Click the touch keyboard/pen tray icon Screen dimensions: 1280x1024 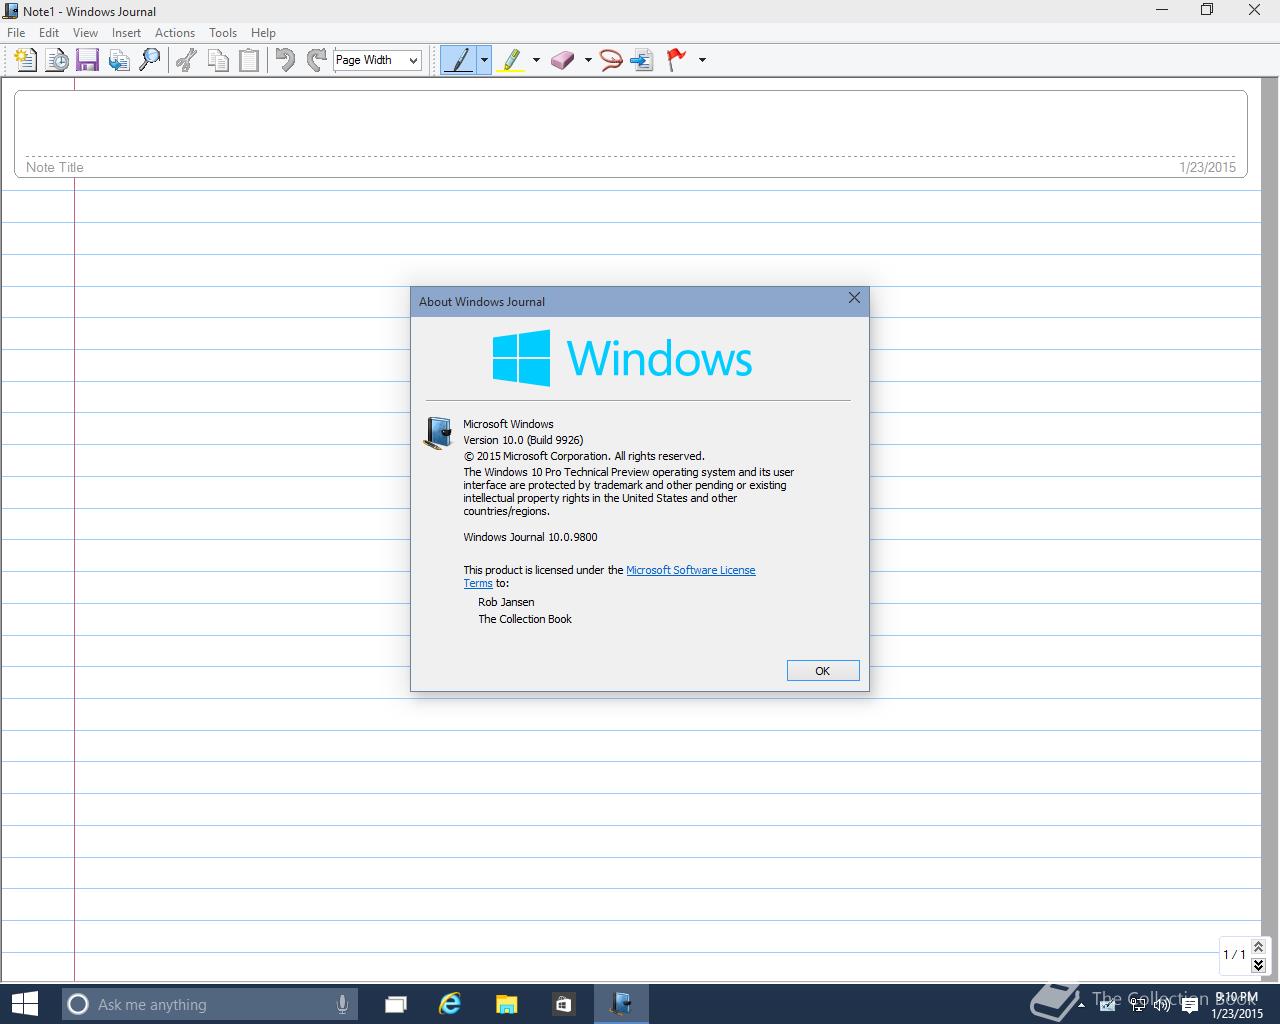click(1108, 1005)
